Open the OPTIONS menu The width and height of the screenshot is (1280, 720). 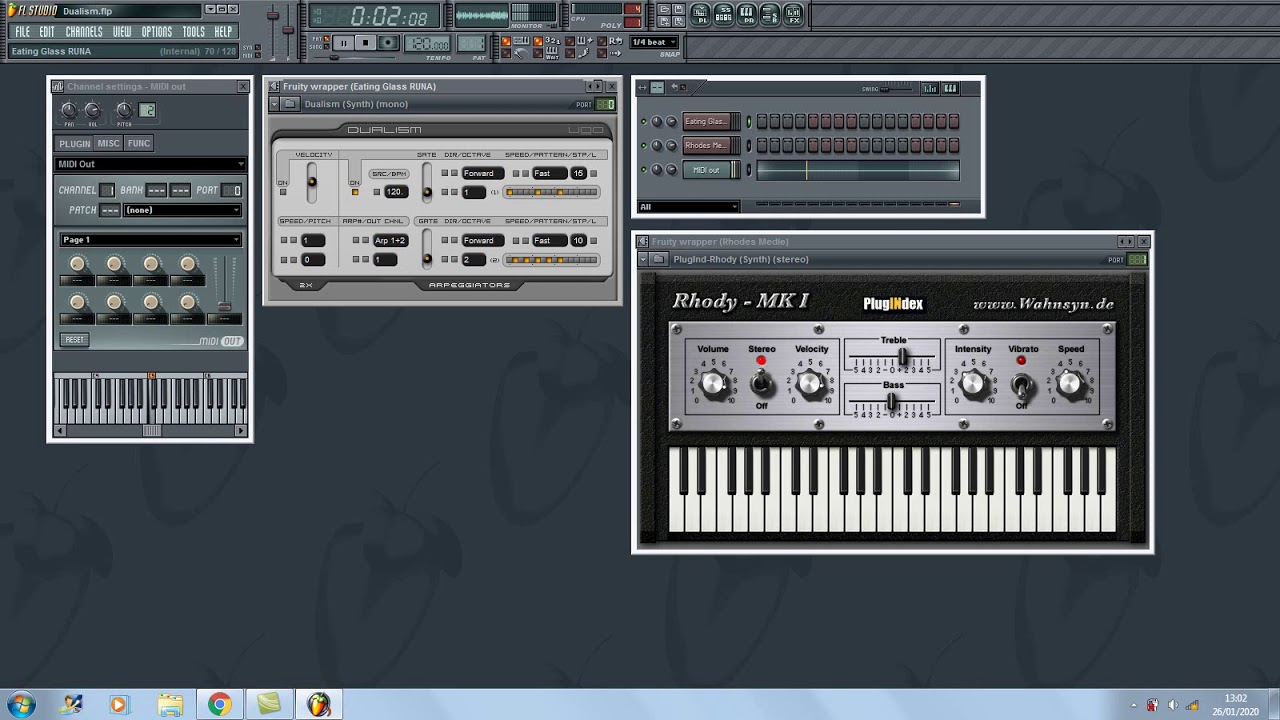pos(157,32)
